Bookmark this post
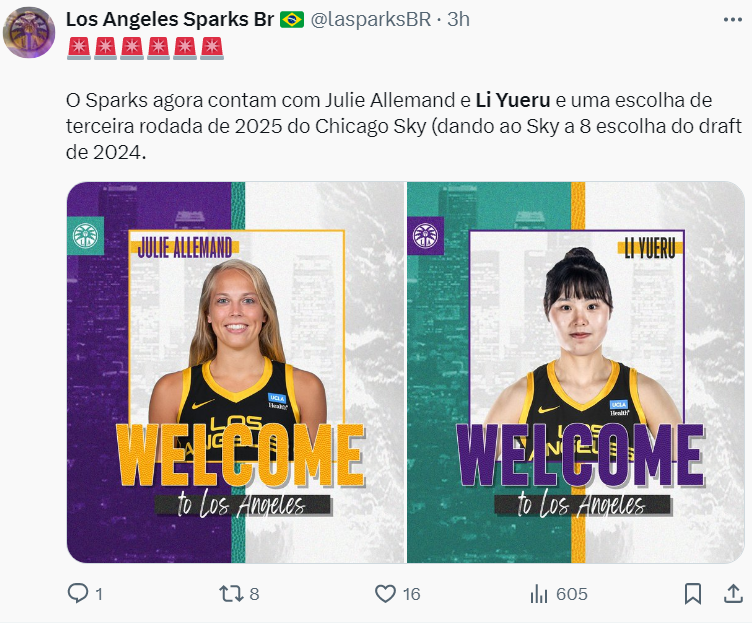Viewport: 752px width, 624px height. [693, 594]
